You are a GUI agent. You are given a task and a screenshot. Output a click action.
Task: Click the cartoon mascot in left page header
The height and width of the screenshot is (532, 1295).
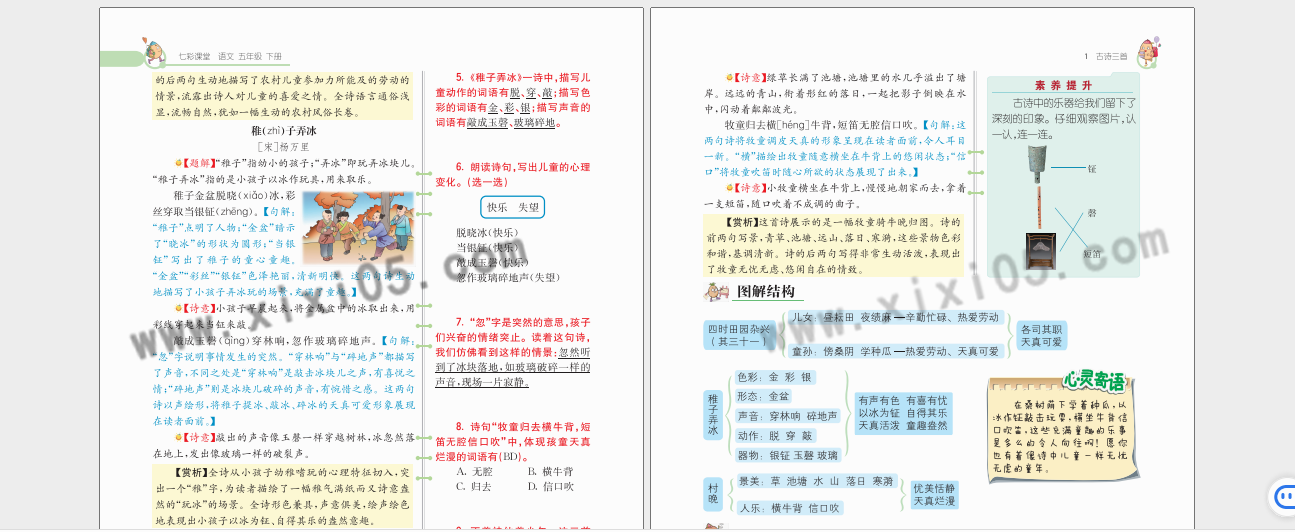pyautogui.click(x=153, y=50)
